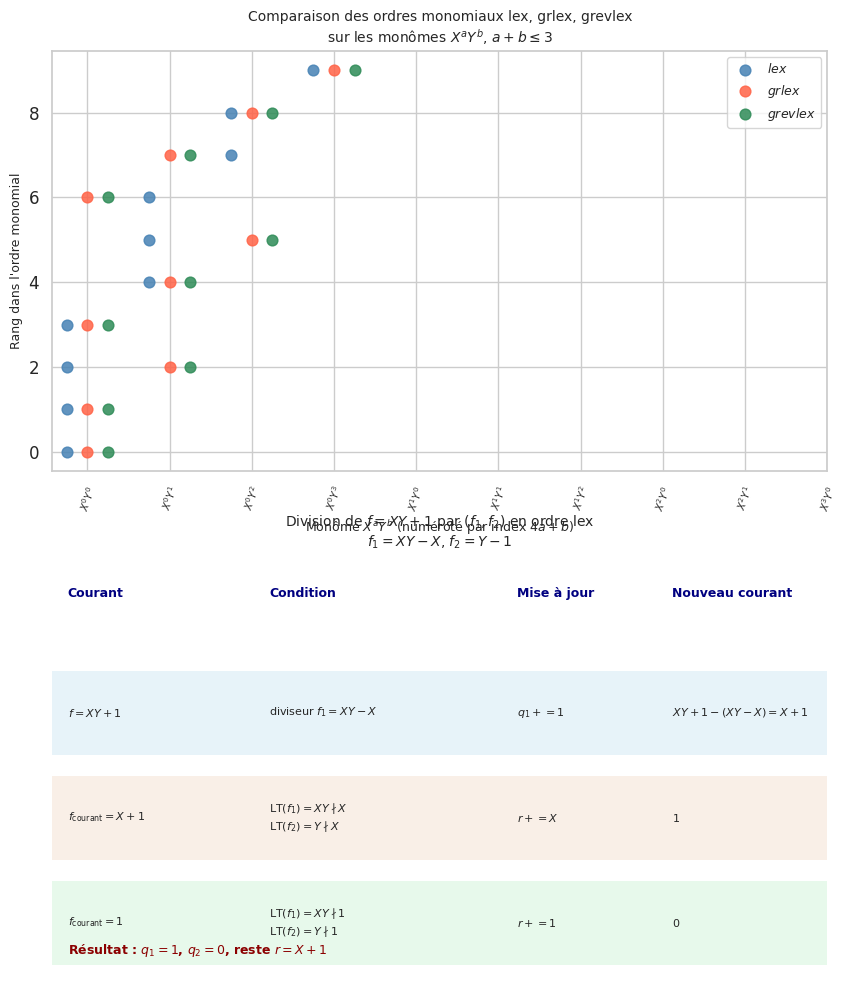Select the 'Mise à jour' column header
The image size is (848, 985).
555,593
